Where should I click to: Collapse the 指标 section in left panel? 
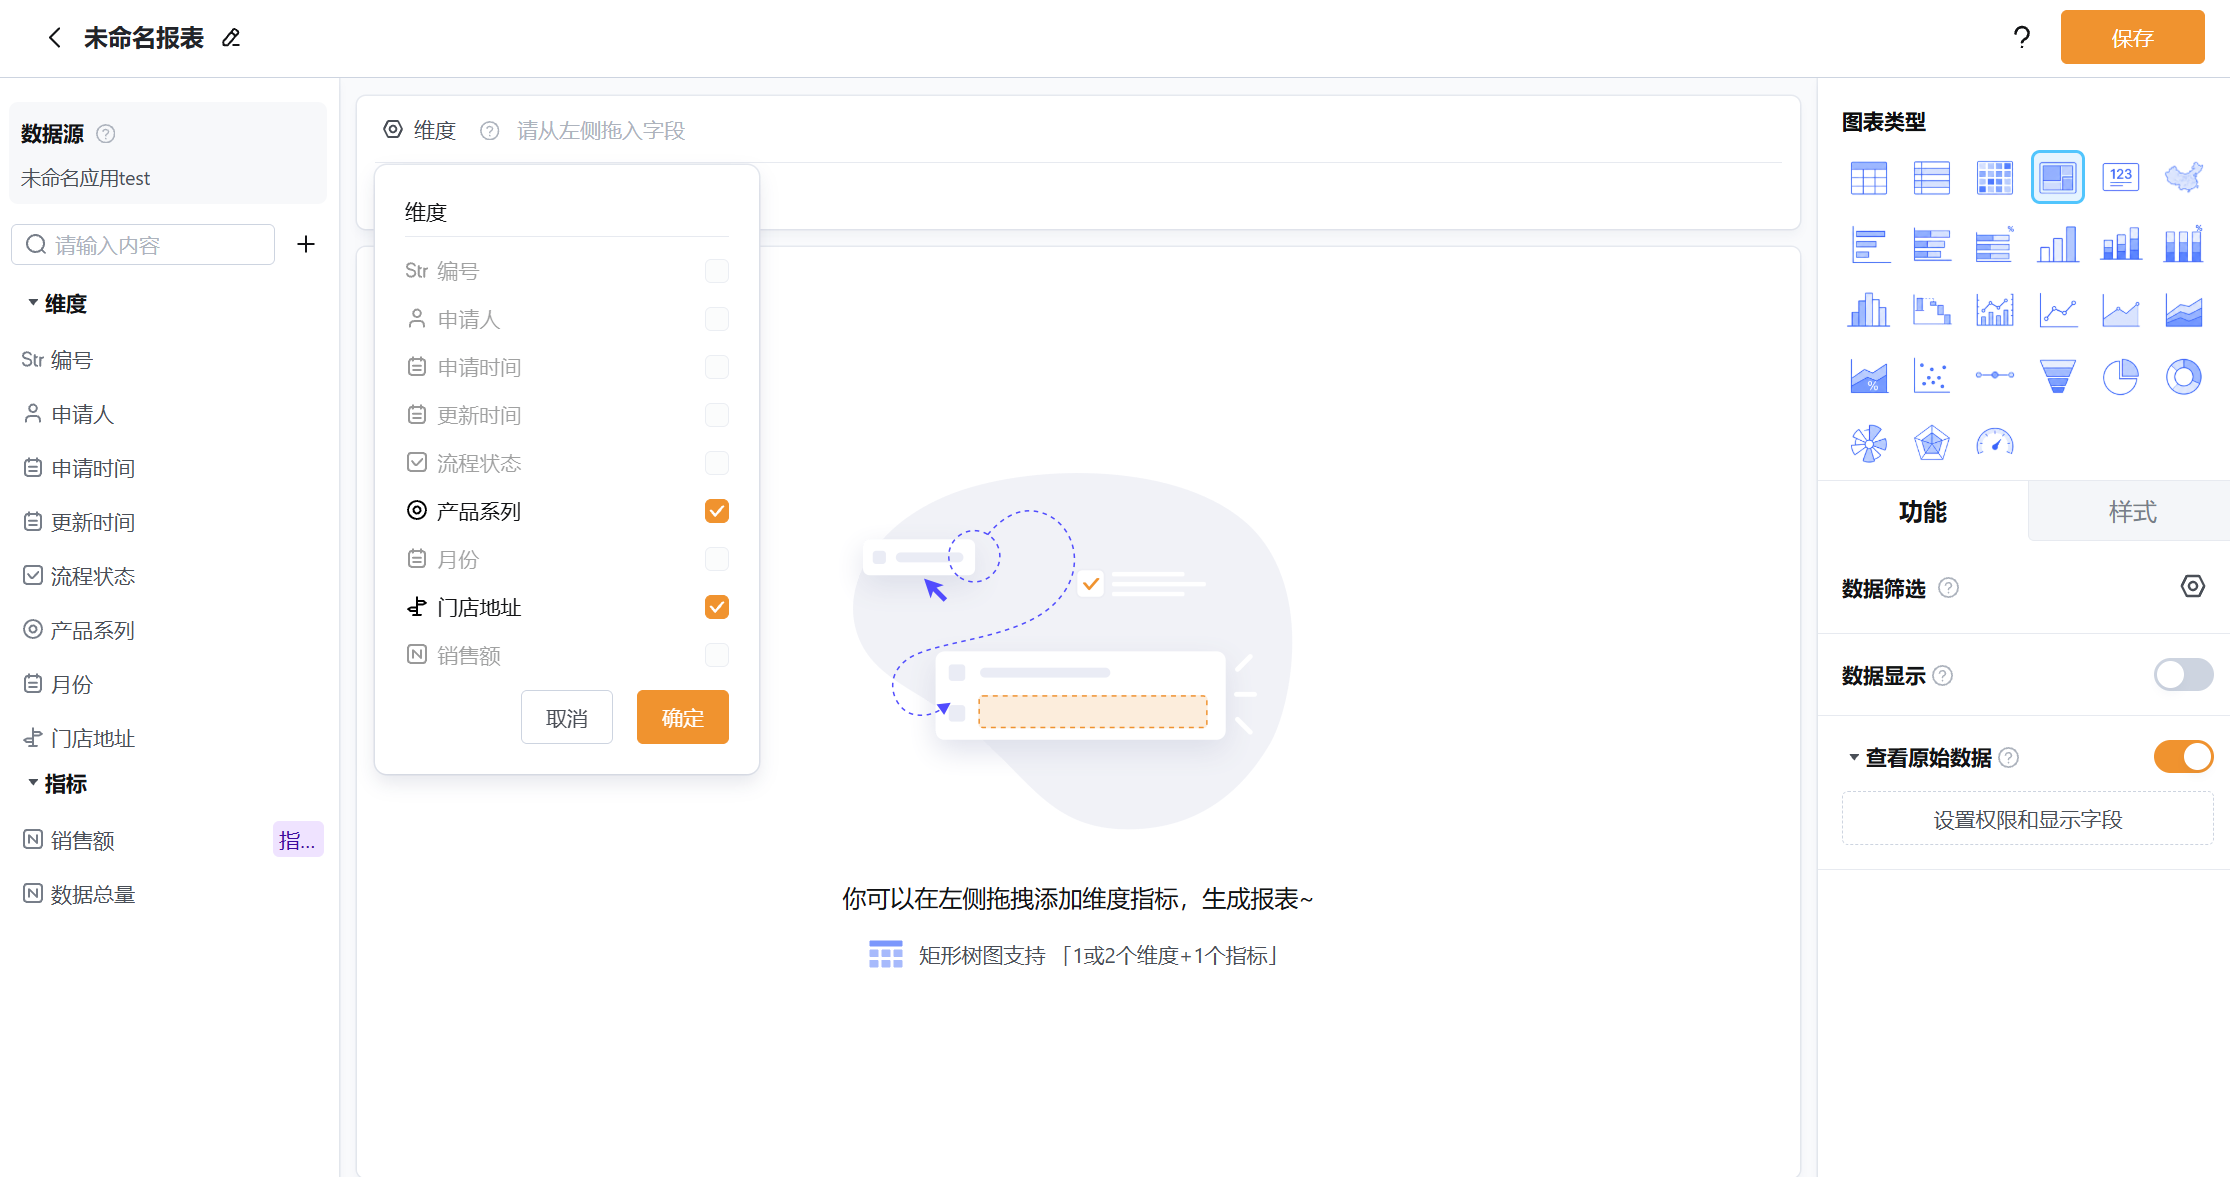33,783
